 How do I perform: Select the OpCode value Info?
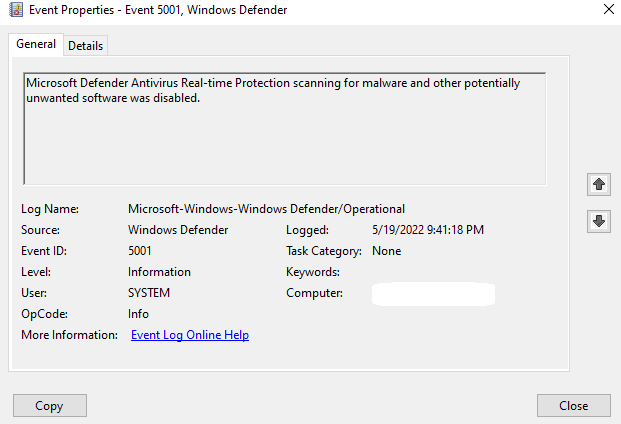pyautogui.click(x=138, y=314)
